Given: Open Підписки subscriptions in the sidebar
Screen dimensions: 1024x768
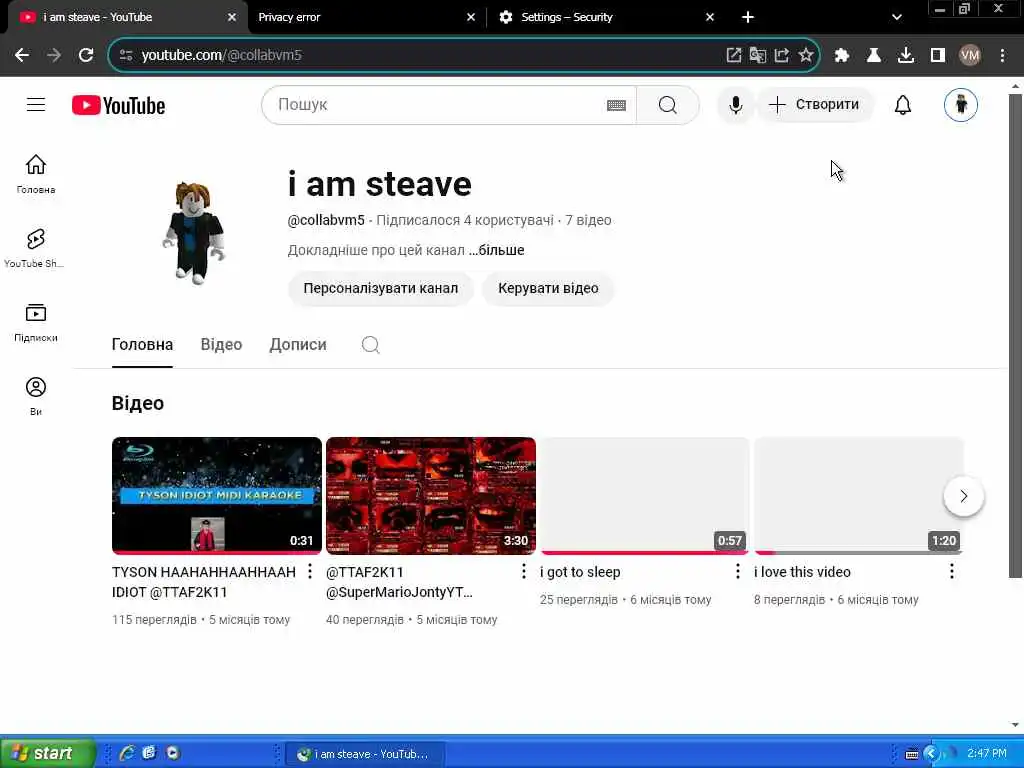Looking at the screenshot, I should click(36, 322).
